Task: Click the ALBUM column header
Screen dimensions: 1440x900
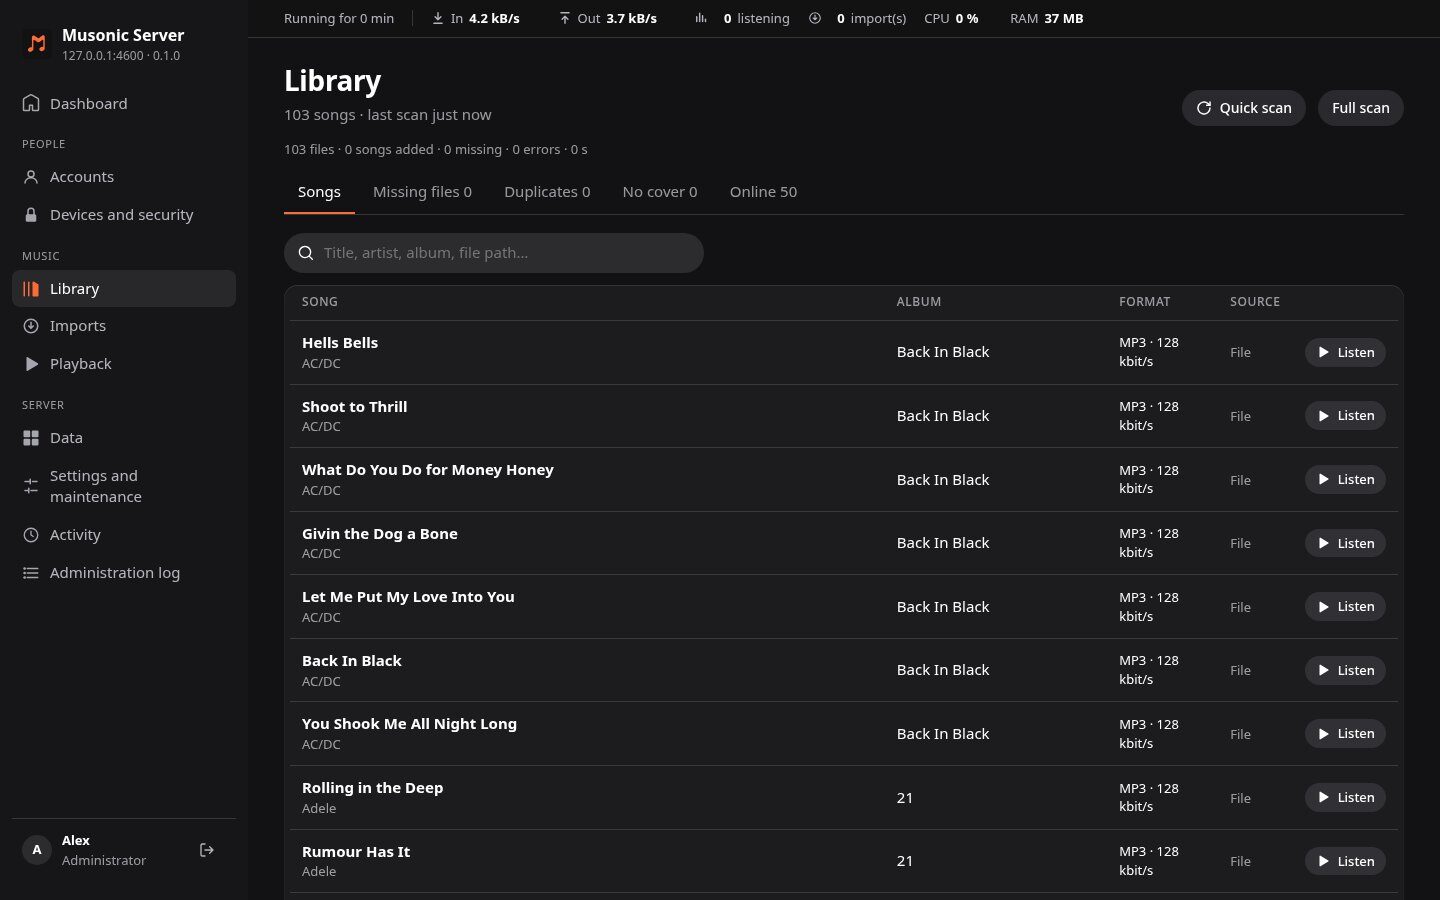Action: [919, 302]
